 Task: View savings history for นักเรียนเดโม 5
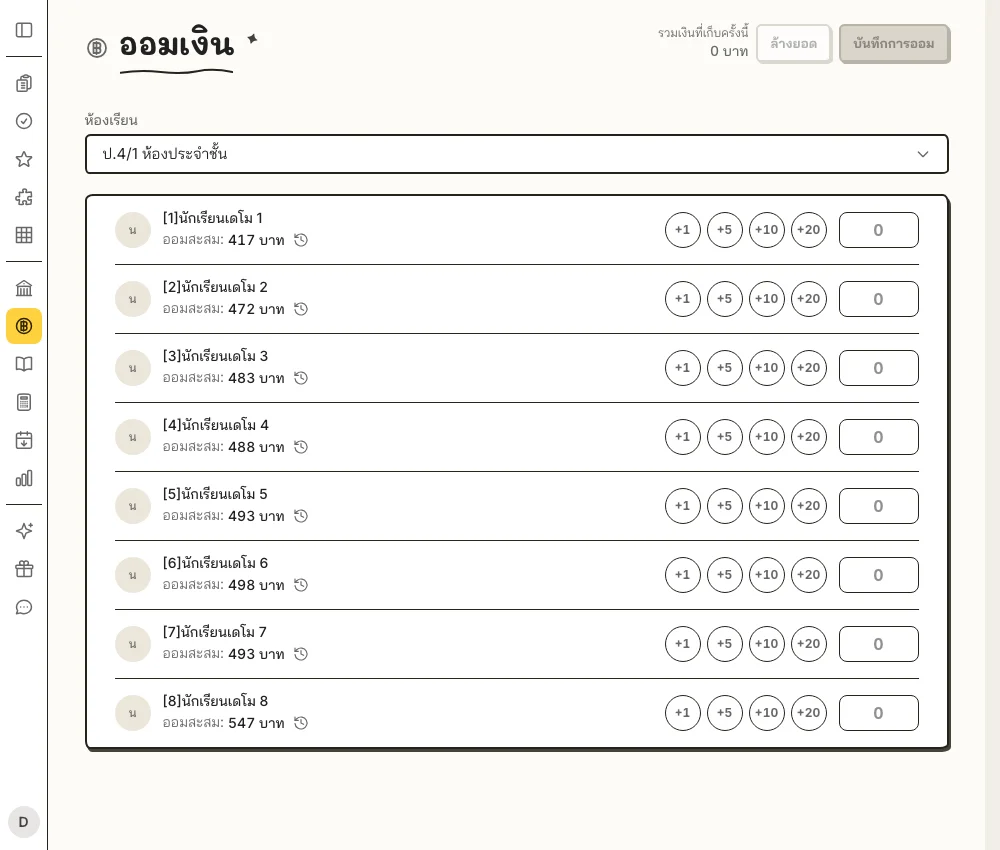301,516
